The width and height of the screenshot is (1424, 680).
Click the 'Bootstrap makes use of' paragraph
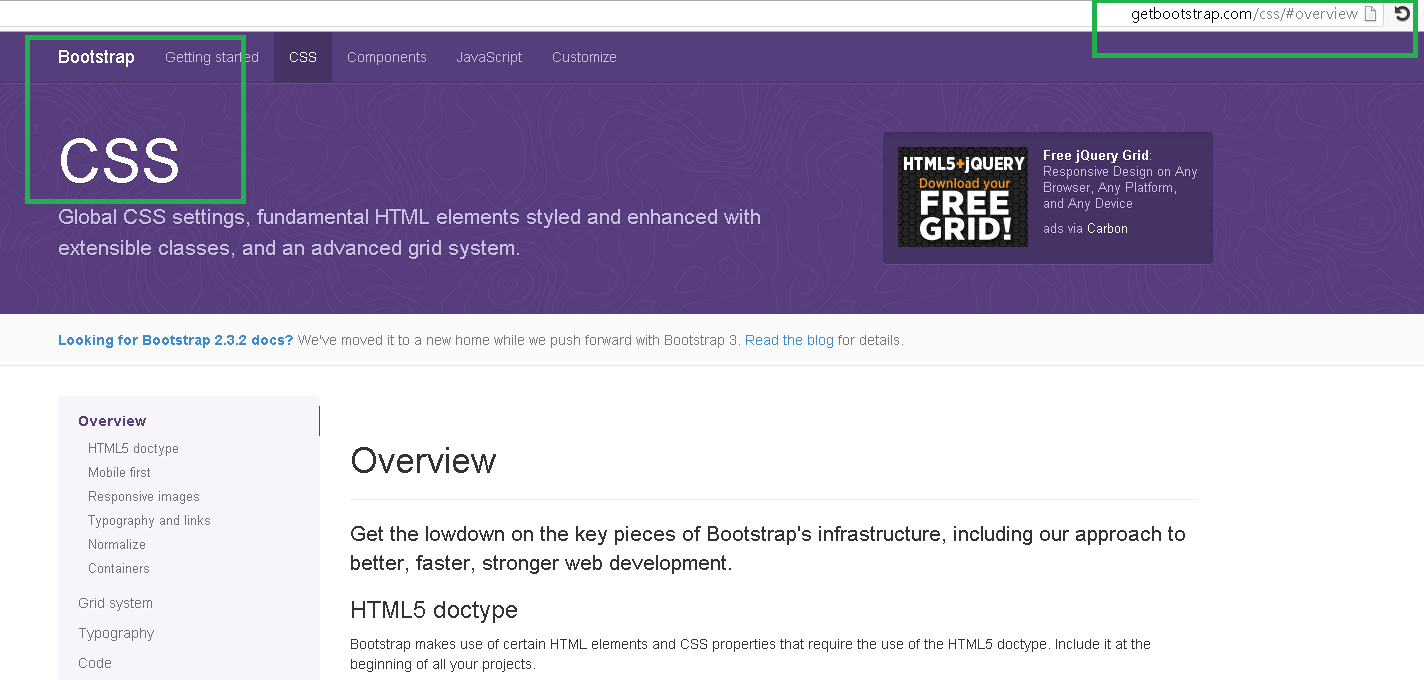tap(750, 654)
